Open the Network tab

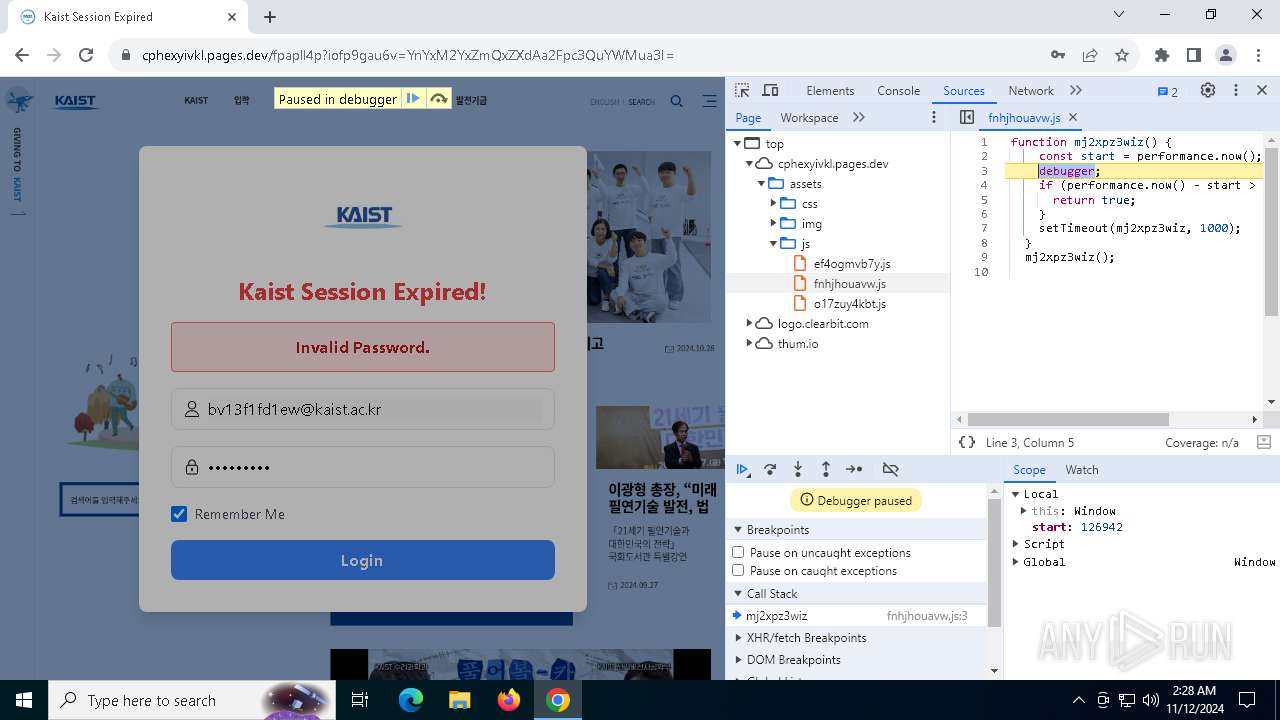[x=1031, y=90]
